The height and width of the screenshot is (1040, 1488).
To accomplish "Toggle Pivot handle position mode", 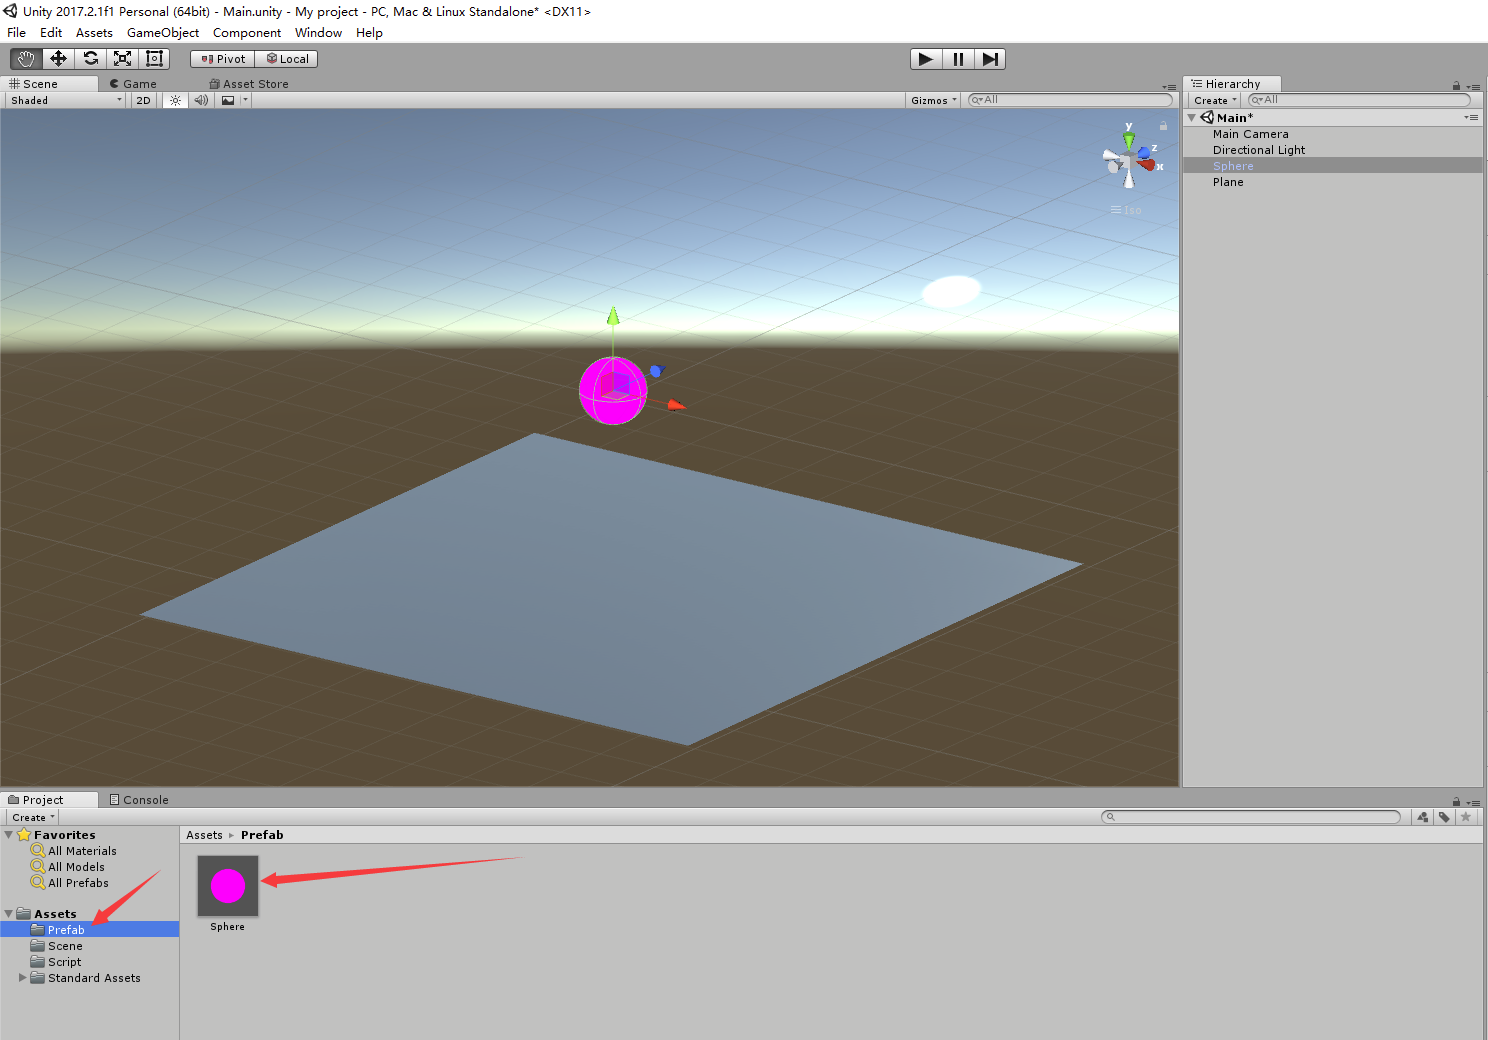I will pyautogui.click(x=221, y=58).
